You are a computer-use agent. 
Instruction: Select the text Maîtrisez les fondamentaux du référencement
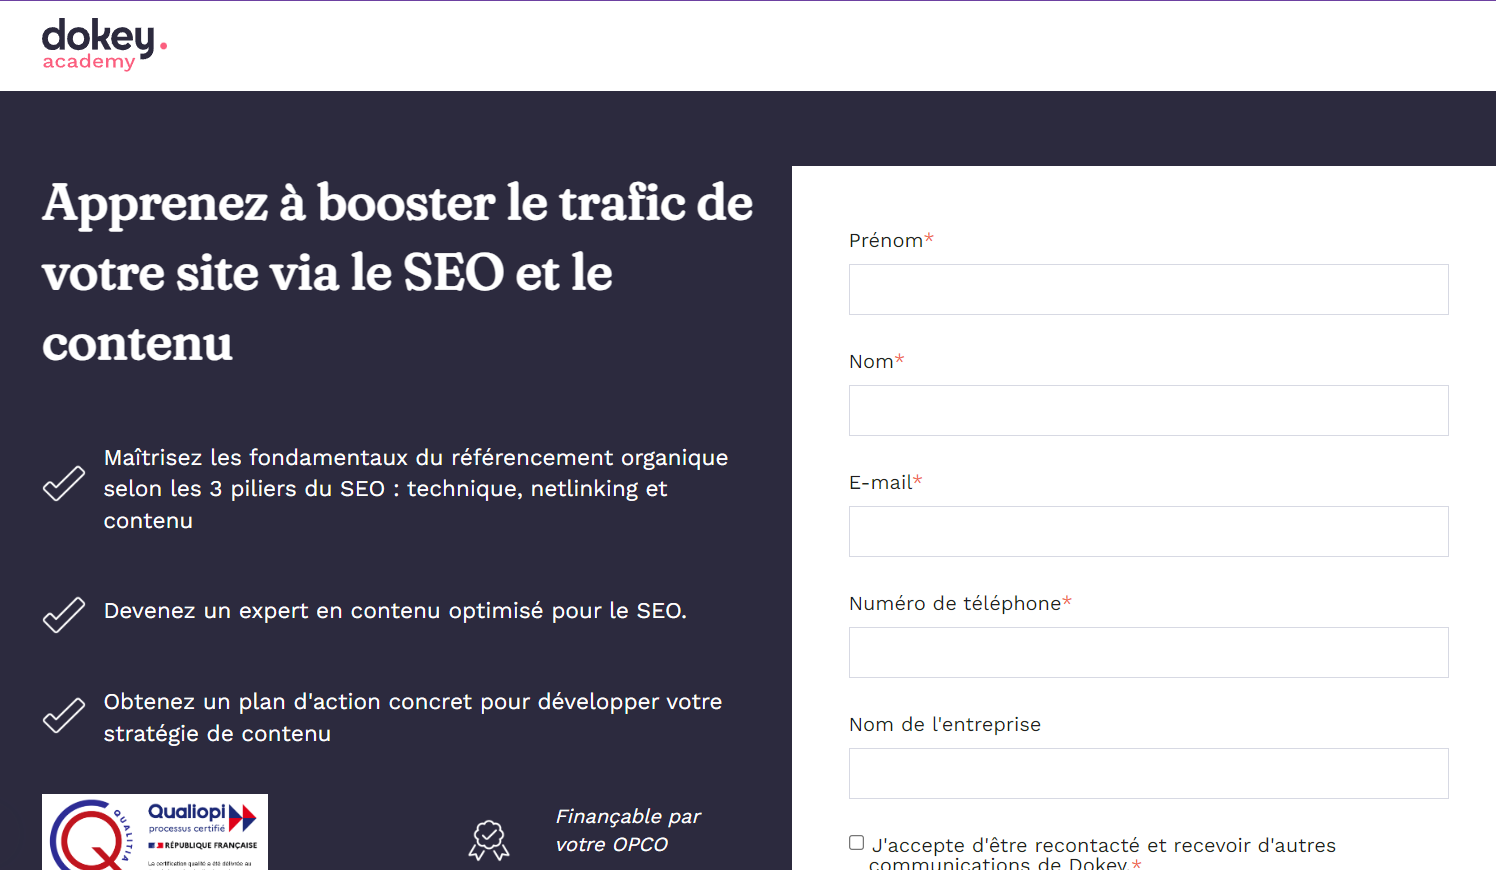coord(416,489)
